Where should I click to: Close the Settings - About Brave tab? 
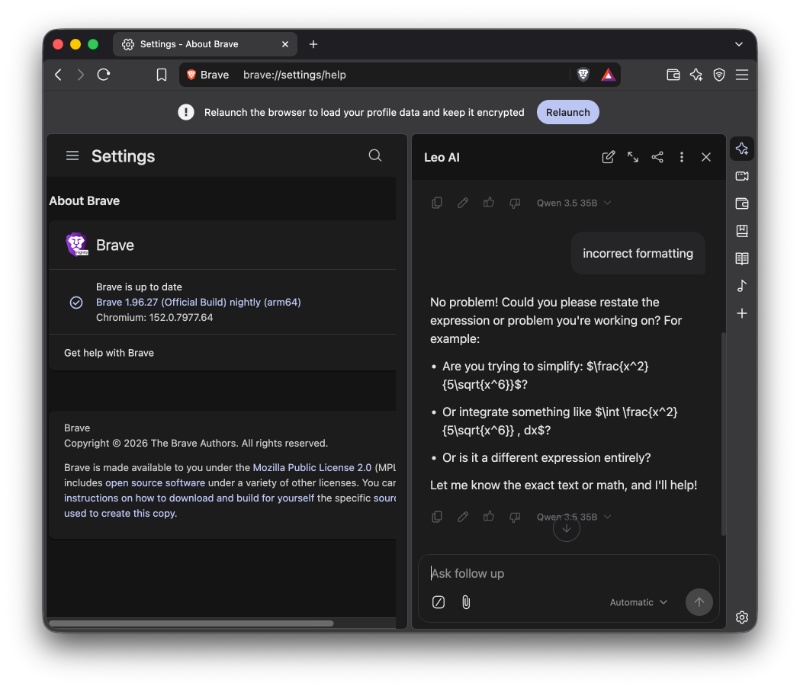285,44
